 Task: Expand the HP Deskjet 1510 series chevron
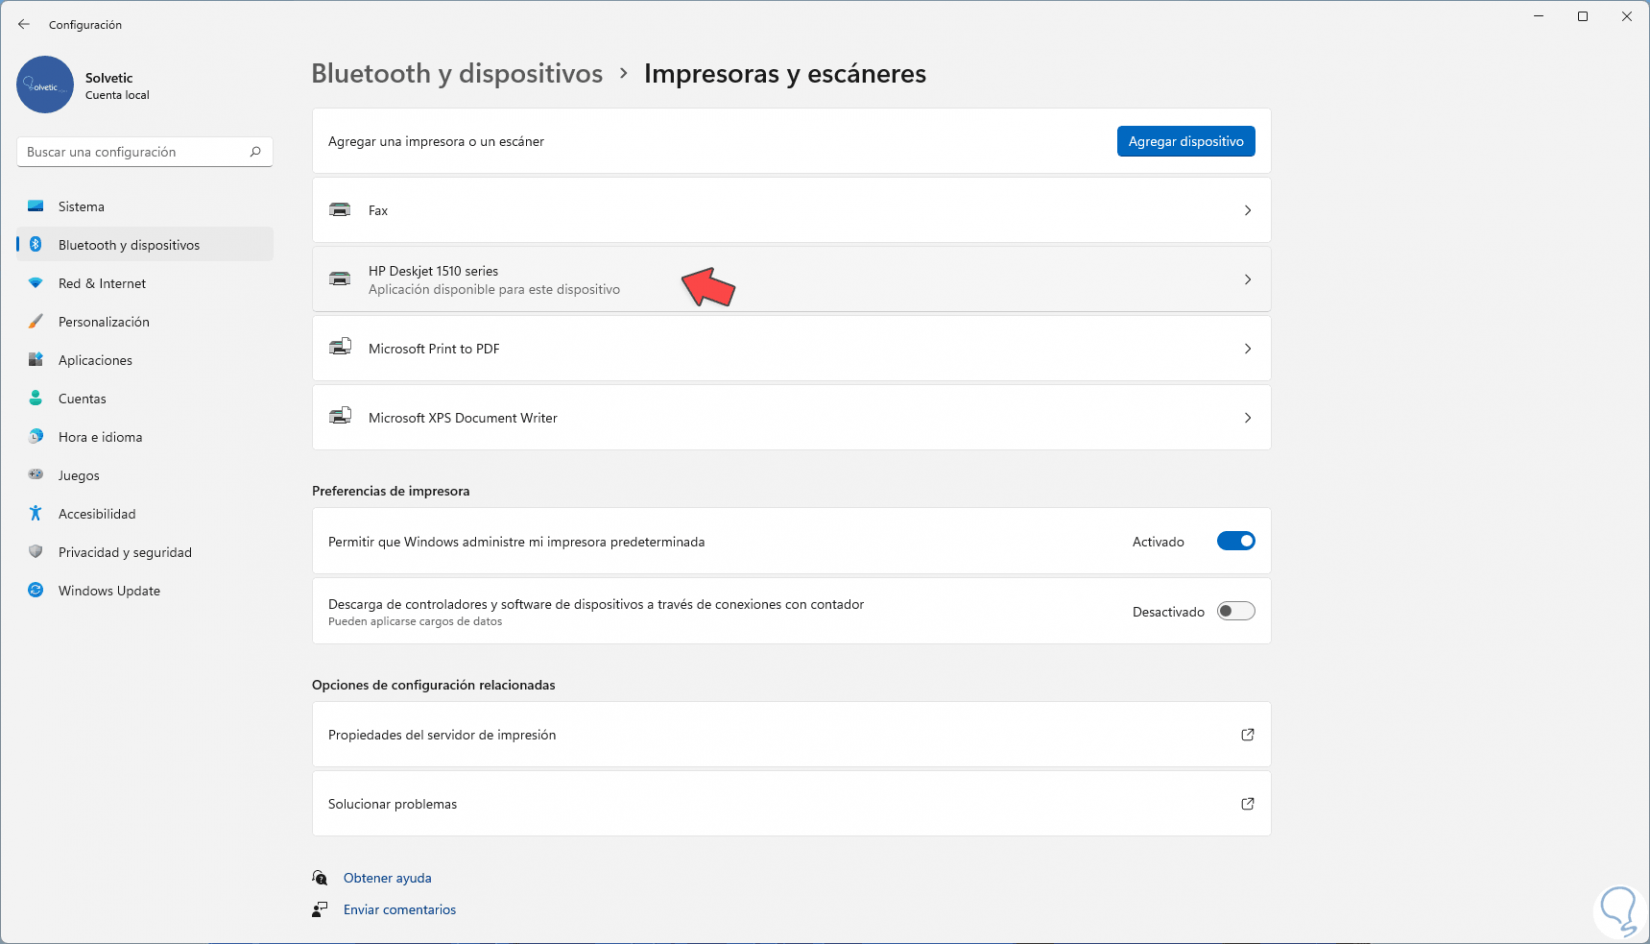point(1247,280)
